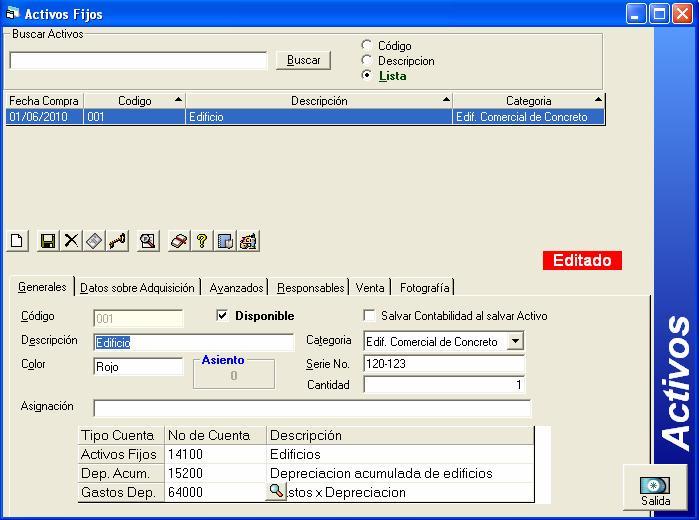Click account number 15200

click(x=215, y=473)
